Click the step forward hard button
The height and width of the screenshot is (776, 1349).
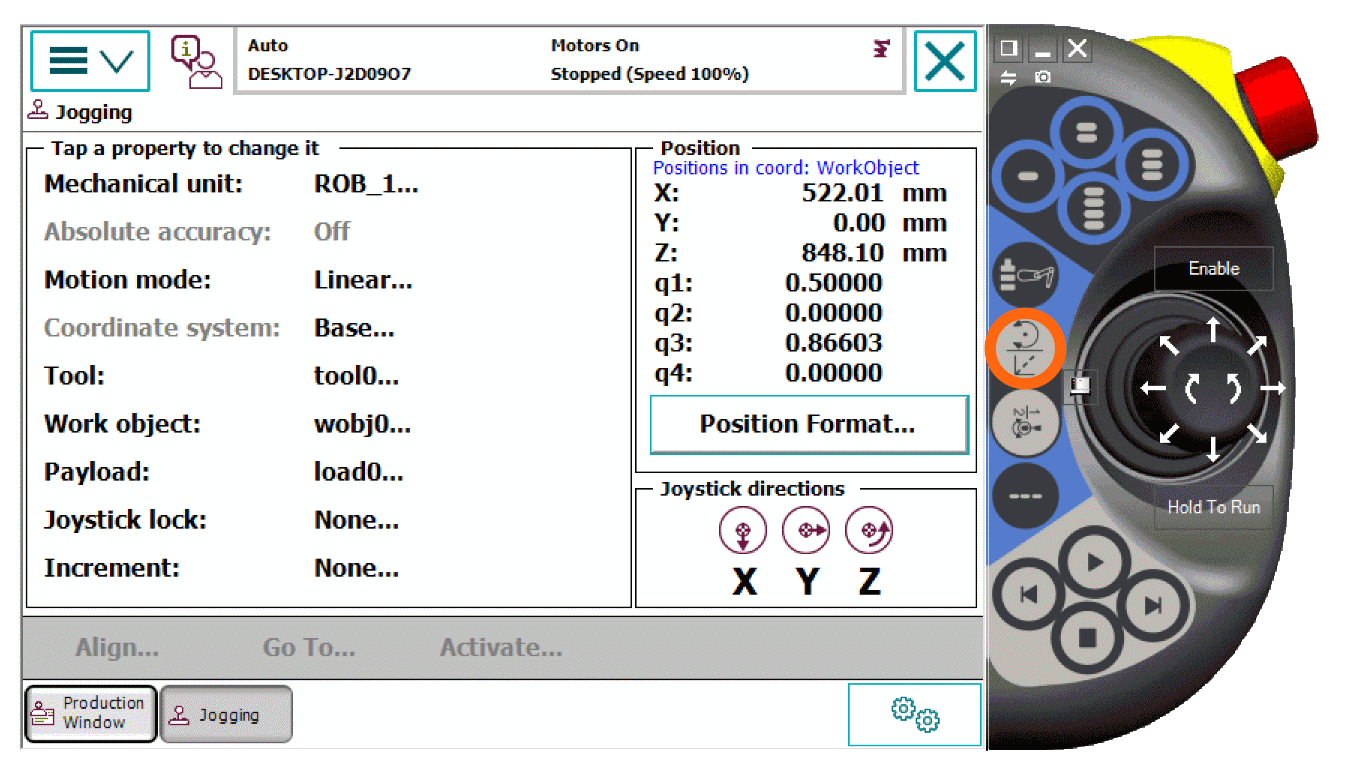(1153, 604)
